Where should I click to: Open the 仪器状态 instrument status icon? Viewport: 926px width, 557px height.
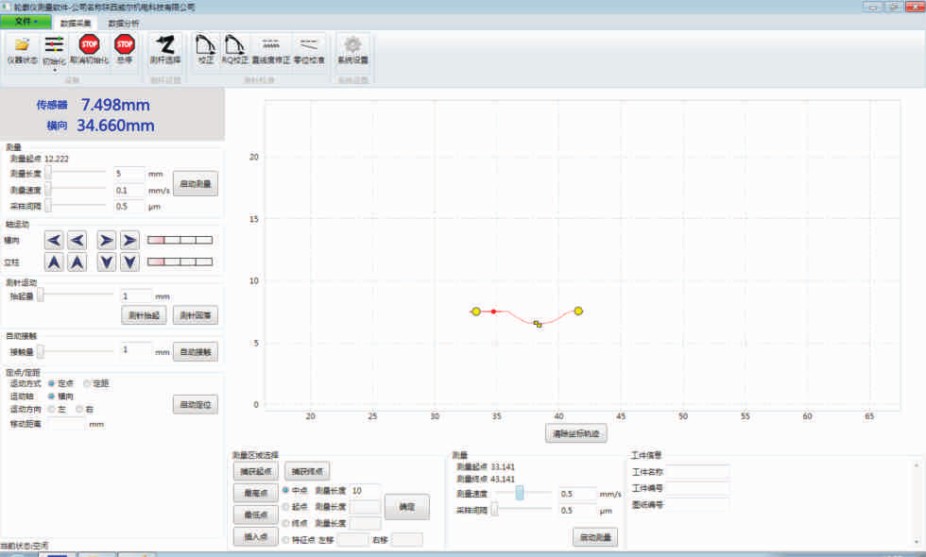(x=22, y=47)
